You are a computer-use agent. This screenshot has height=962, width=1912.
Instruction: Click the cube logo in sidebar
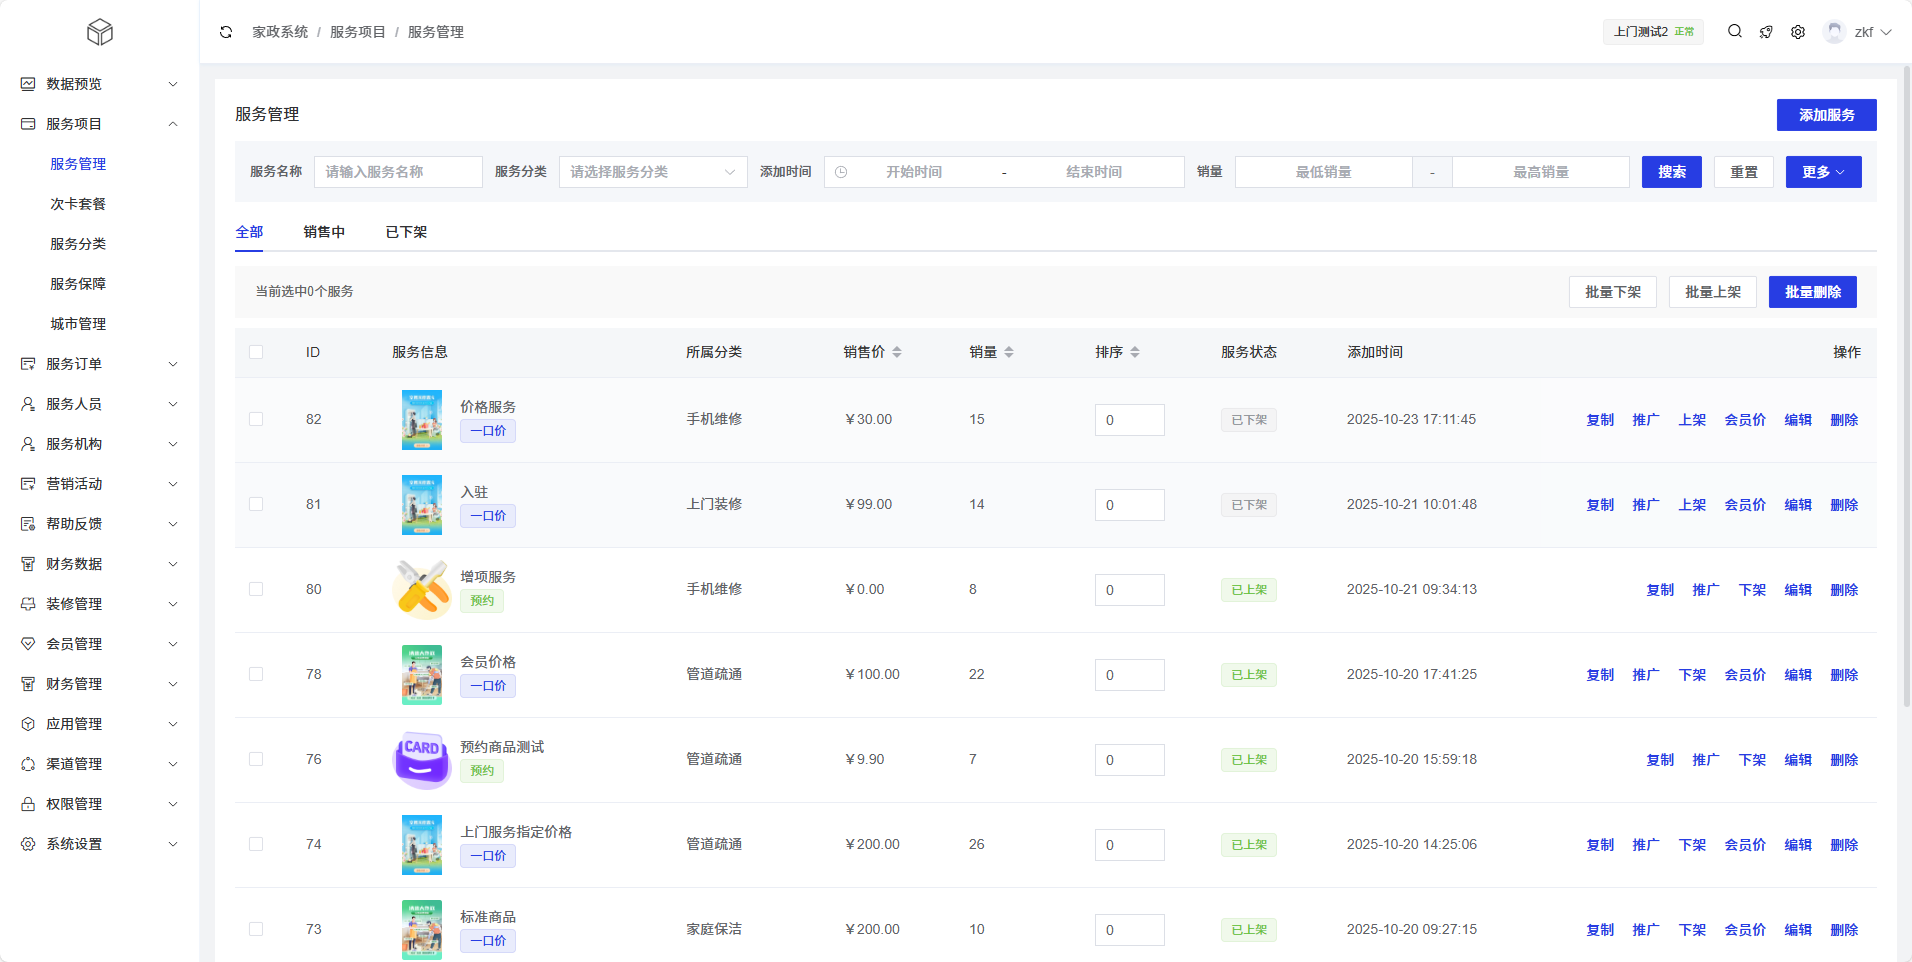(x=100, y=32)
